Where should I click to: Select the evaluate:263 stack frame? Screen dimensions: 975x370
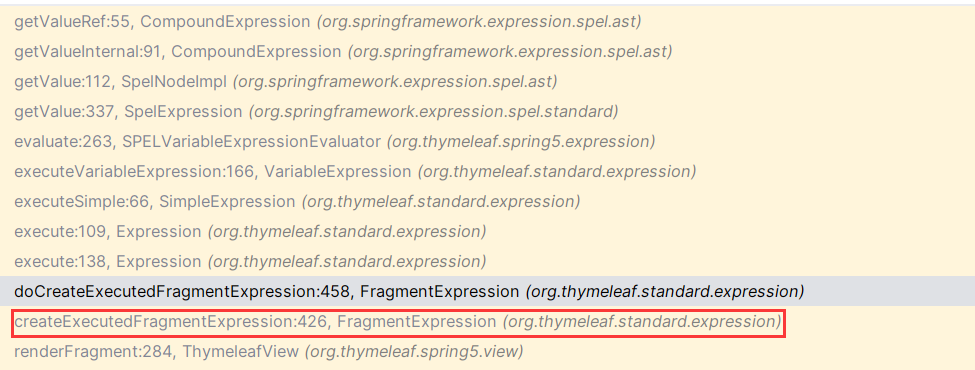[x=488, y=142]
